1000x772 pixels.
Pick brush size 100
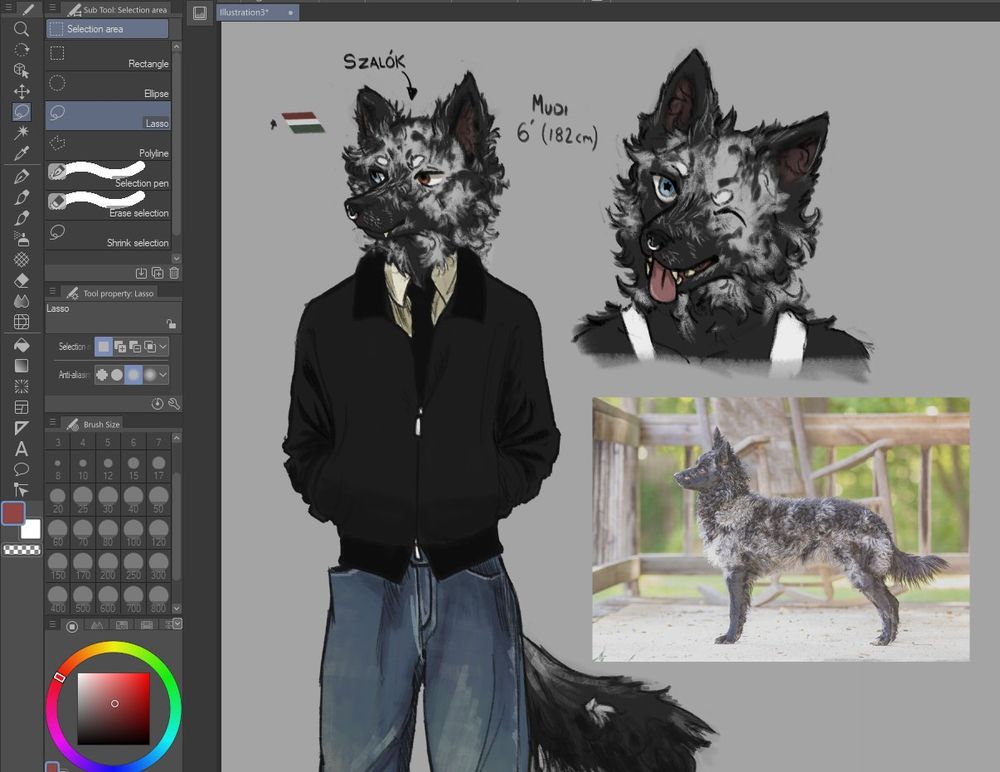coord(133,533)
